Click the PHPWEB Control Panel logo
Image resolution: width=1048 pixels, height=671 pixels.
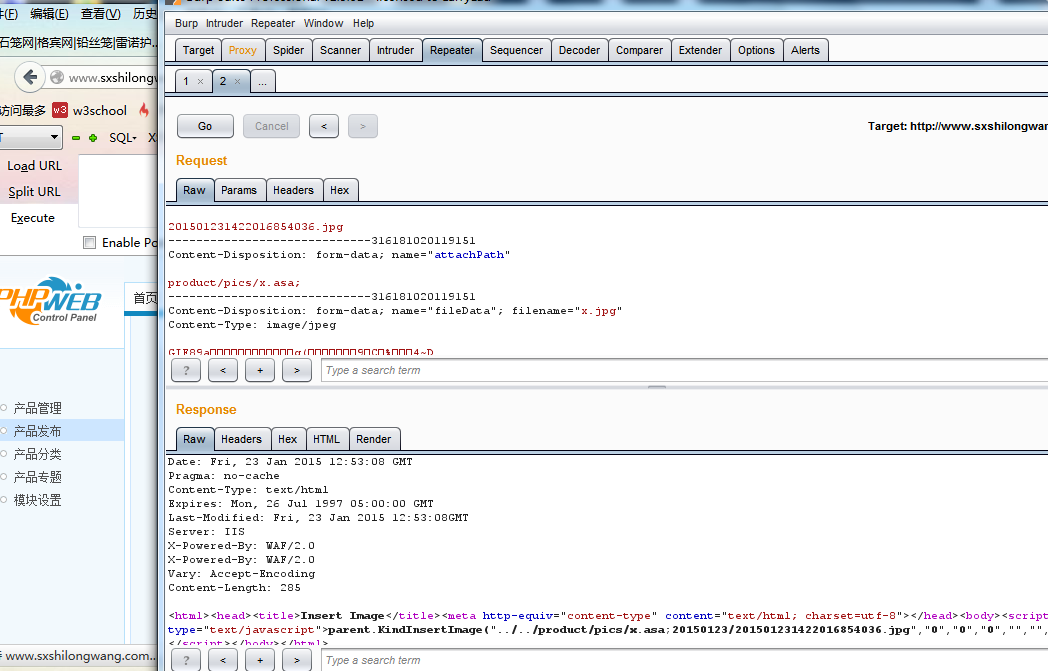point(51,301)
